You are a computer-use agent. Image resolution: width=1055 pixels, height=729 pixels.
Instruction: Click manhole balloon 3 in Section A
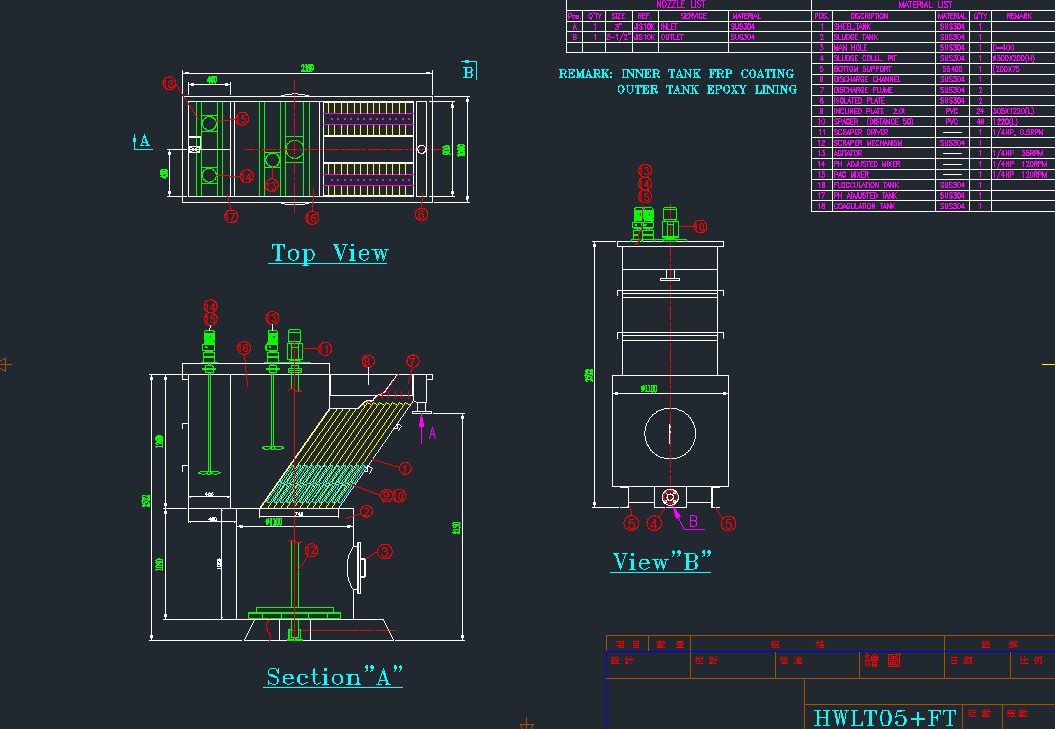pos(383,551)
